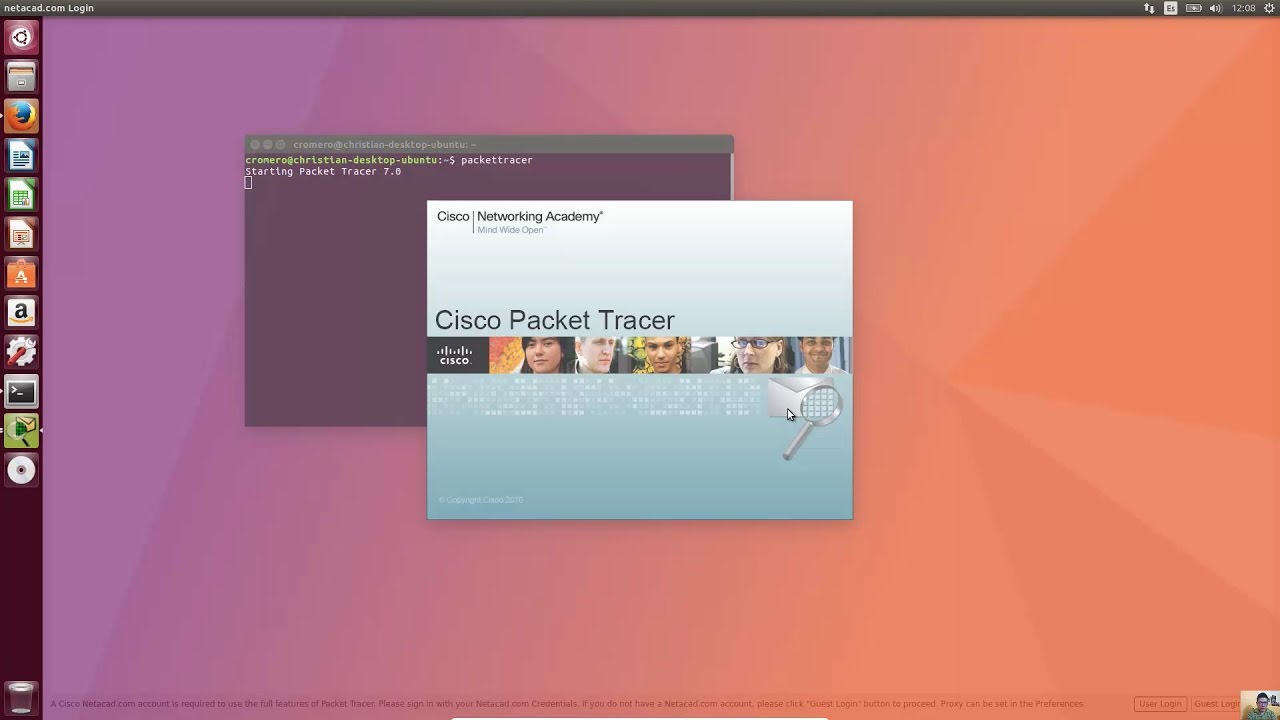Click the 'Cisco Packet Tracer' splash title
This screenshot has height=720, width=1280.
[x=555, y=320]
